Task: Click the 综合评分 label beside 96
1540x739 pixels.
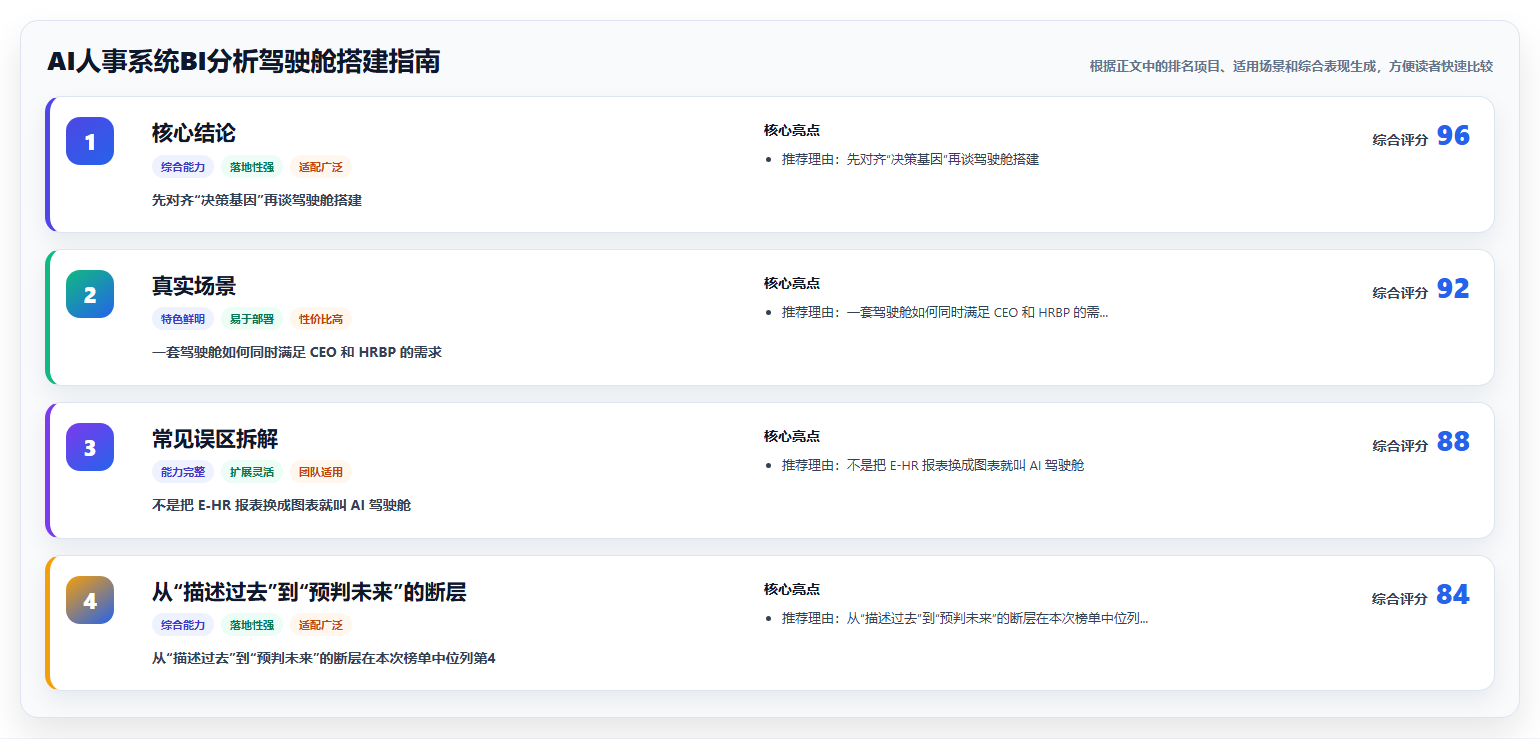Action: point(1400,140)
